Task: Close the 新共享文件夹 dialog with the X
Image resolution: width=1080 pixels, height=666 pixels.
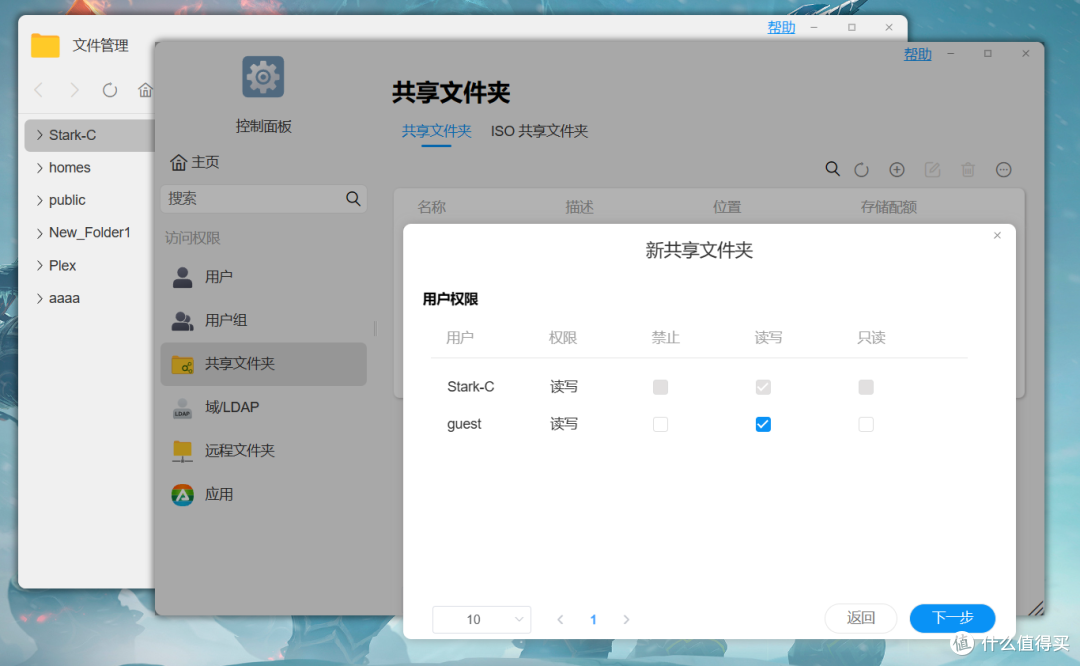Action: [997, 236]
